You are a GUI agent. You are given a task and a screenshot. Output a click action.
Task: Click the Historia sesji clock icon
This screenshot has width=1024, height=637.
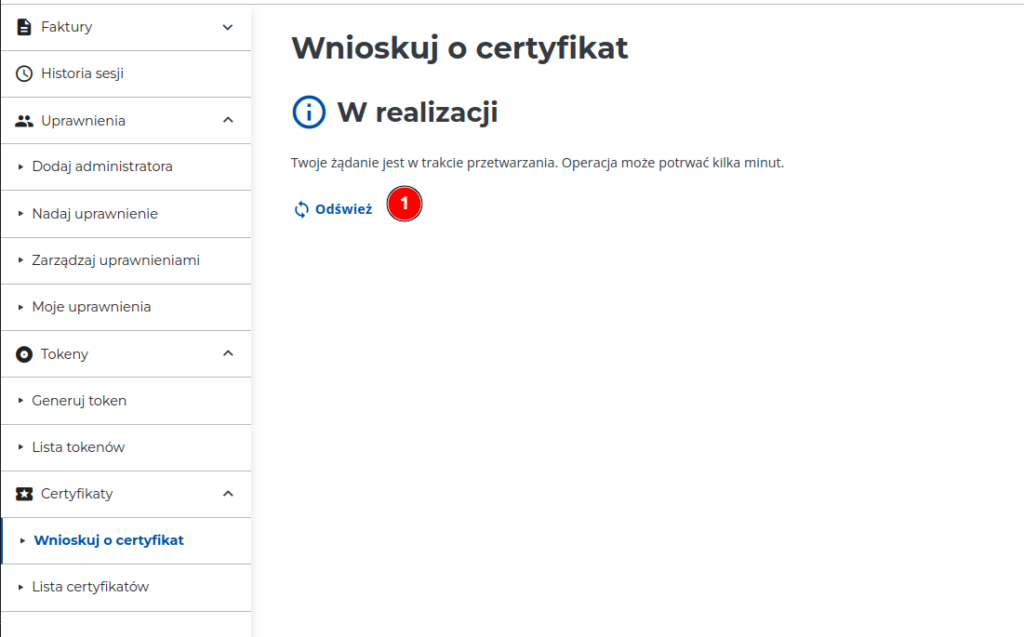tap(25, 74)
